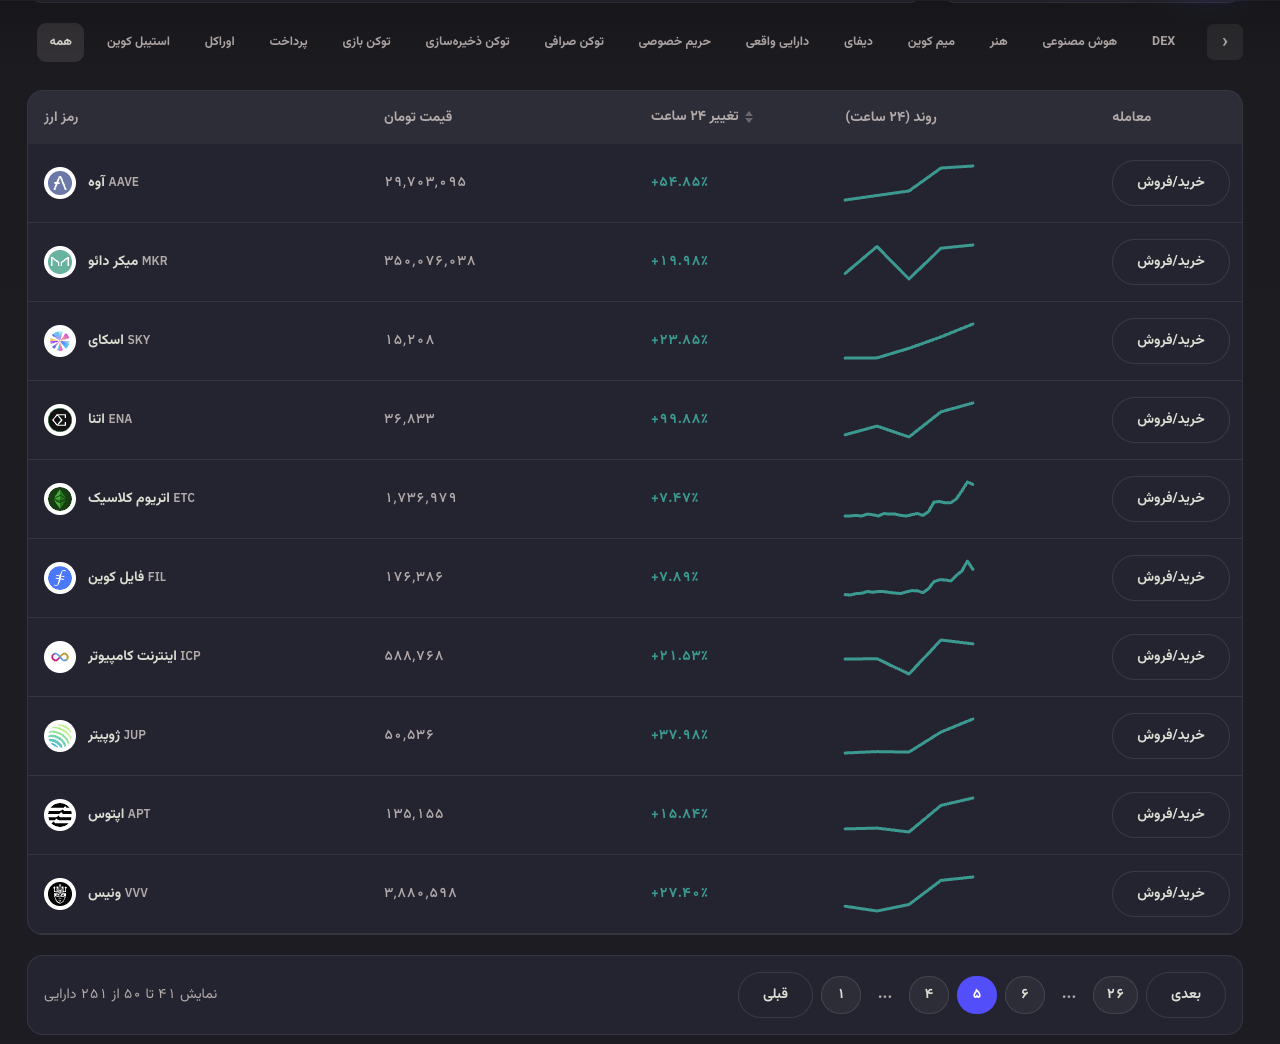This screenshot has width=1280, height=1044.
Task: Click the قیمت تومان column header
Action: pyautogui.click(x=418, y=117)
